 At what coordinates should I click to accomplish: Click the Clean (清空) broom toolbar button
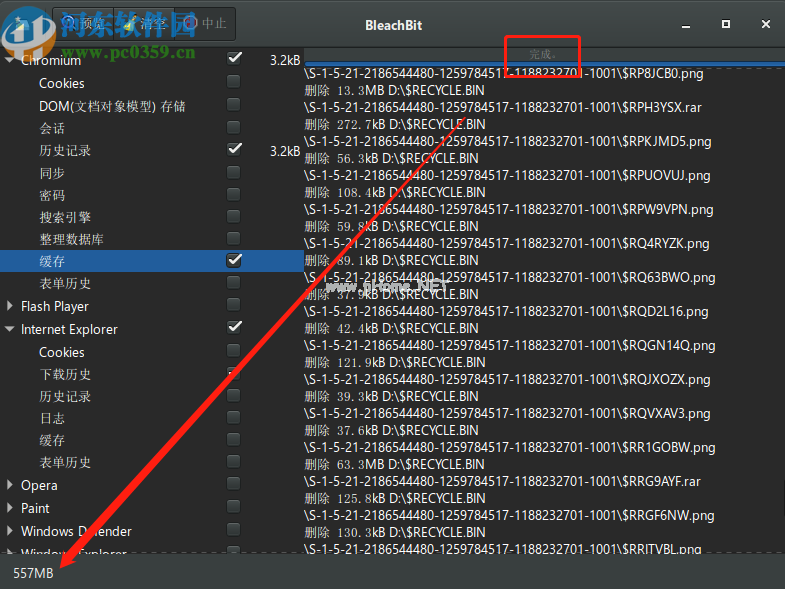(x=143, y=22)
